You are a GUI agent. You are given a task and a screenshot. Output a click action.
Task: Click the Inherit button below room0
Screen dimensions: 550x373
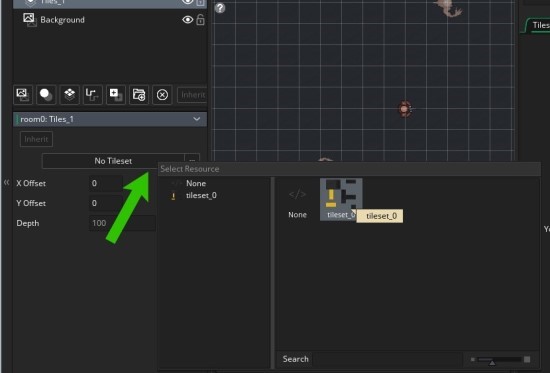(36, 139)
